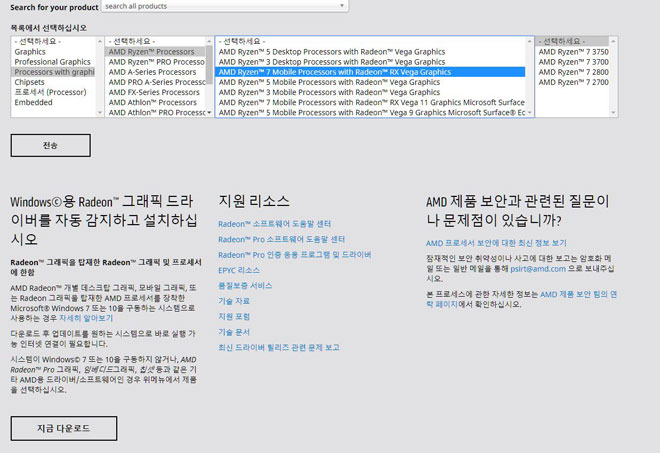Open AMD 프로세서 보안에 대한 최신 정보 보기 link

(x=496, y=243)
